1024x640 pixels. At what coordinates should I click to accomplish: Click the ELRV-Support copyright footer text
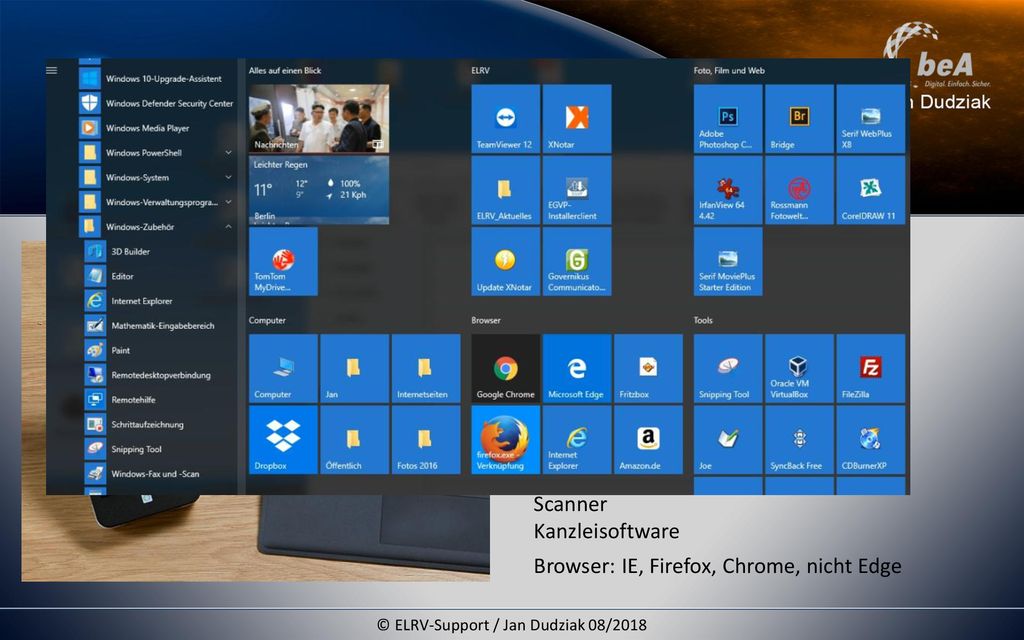click(x=511, y=625)
